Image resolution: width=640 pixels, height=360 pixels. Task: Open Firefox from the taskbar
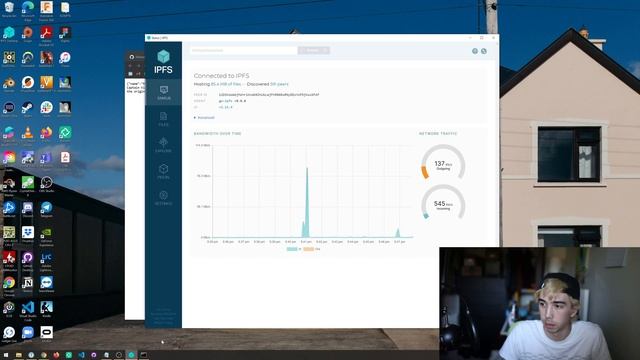[x=56, y=355]
